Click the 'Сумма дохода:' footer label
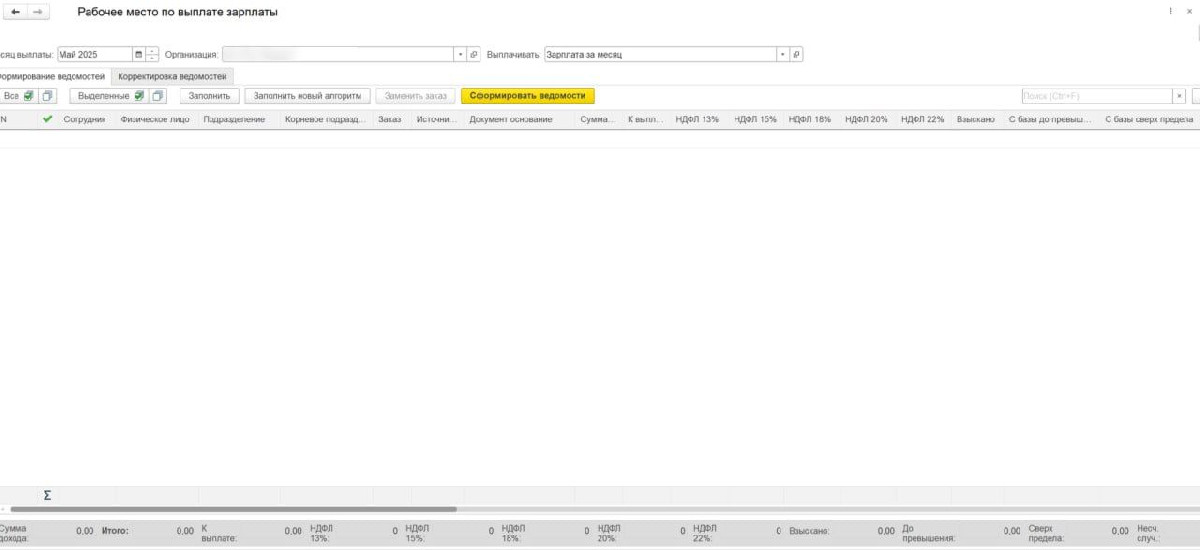The image size is (1200, 550). pyautogui.click(x=14, y=532)
